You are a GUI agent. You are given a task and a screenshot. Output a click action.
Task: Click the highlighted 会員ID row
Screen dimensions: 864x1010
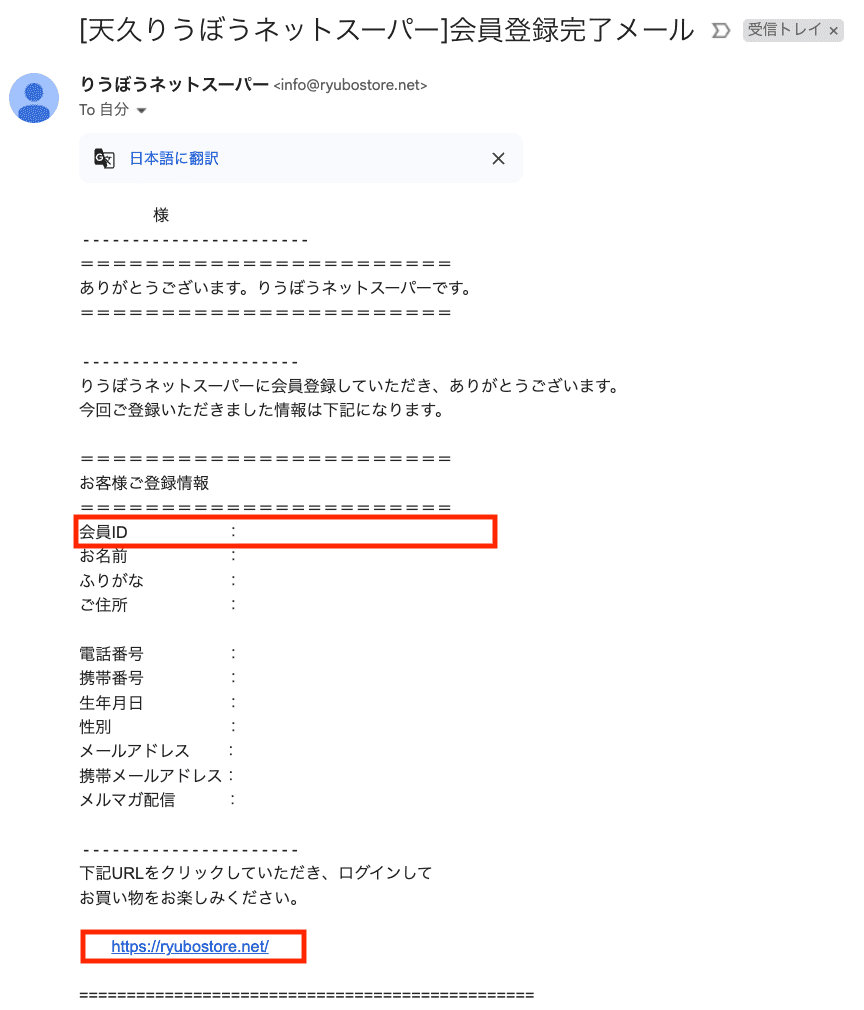[285, 532]
